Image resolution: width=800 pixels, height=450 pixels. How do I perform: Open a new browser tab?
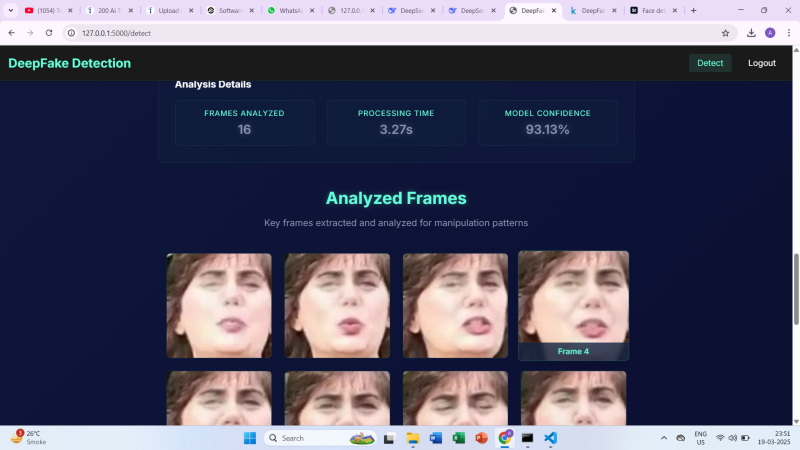pos(694,10)
